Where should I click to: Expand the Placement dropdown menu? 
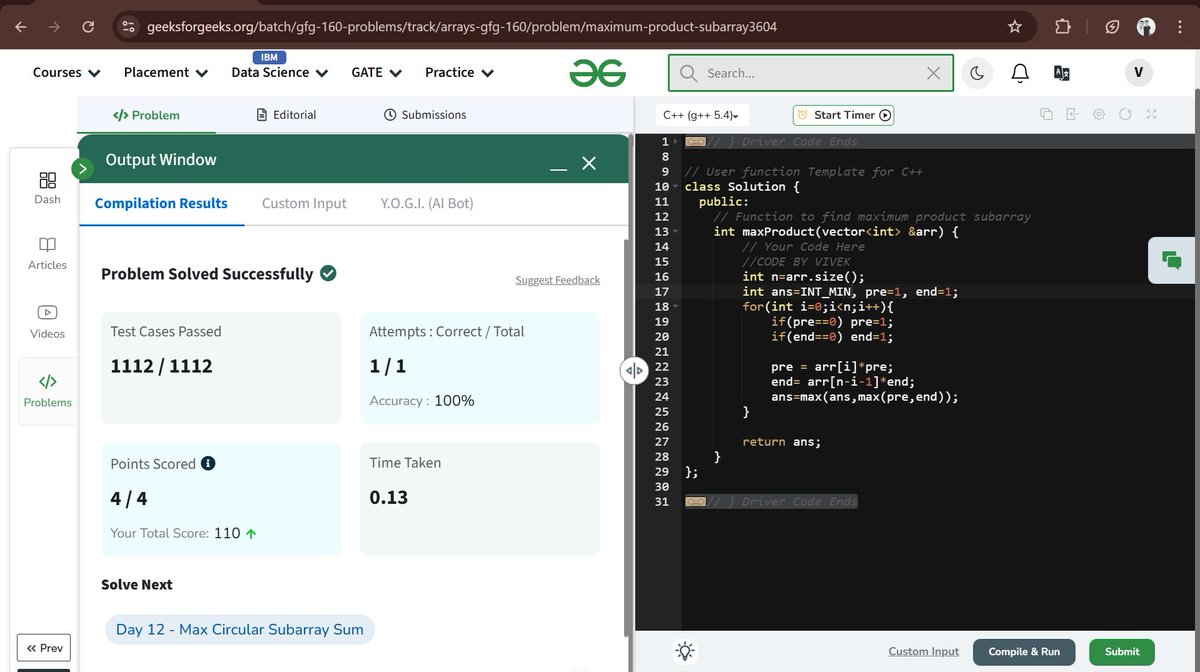(166, 73)
